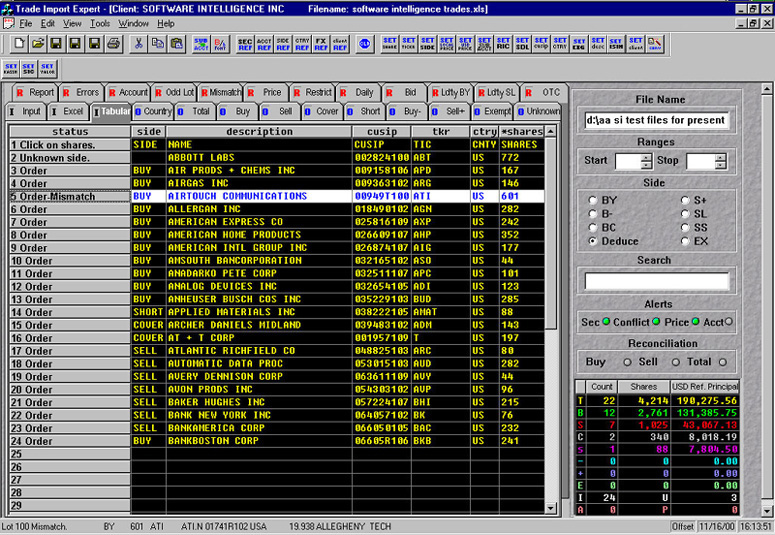Click the SET SHARE toolbar icon
Viewport: 775px width, 535px height.
coord(390,44)
